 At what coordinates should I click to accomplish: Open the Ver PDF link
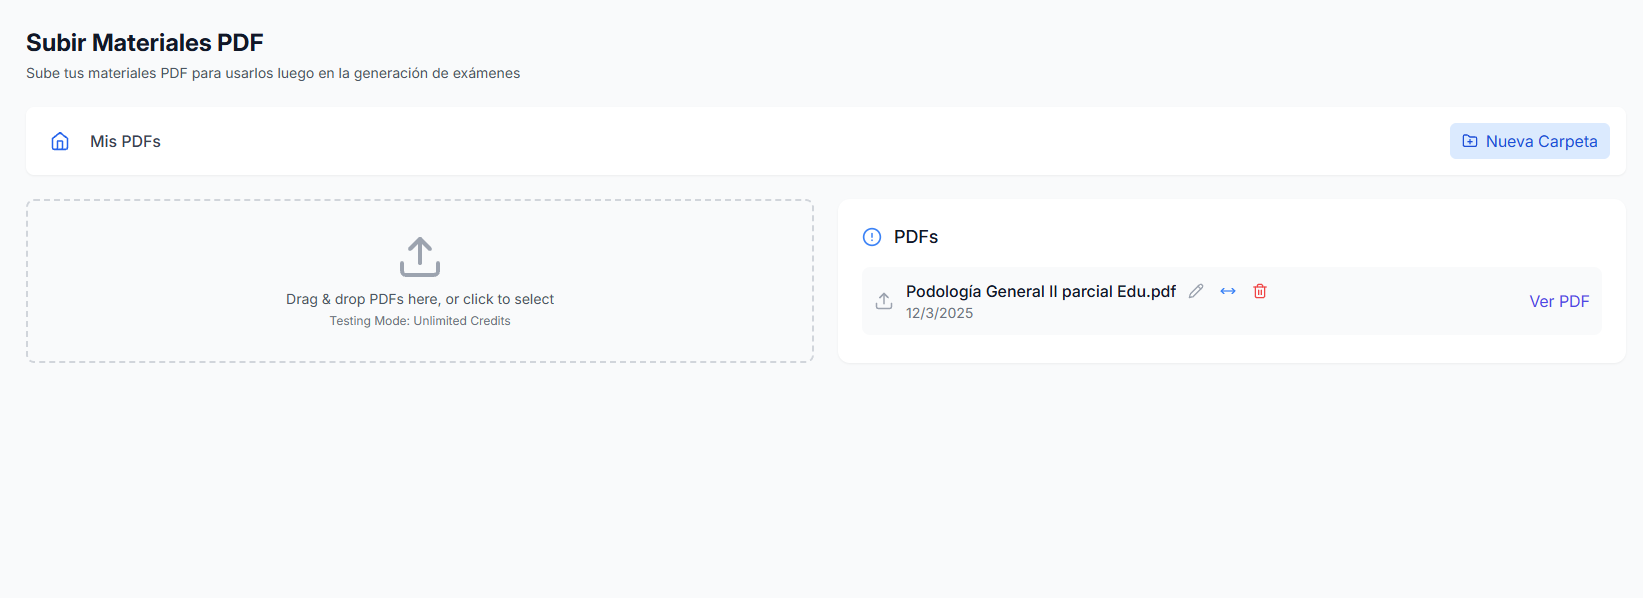pyautogui.click(x=1558, y=300)
